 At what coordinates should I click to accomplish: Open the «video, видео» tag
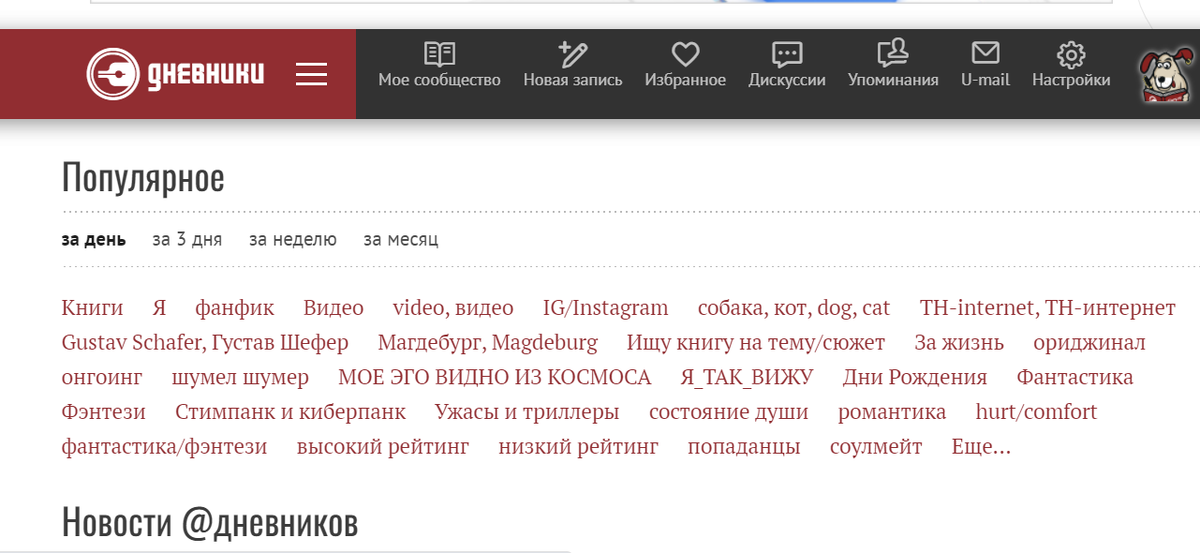coord(453,308)
